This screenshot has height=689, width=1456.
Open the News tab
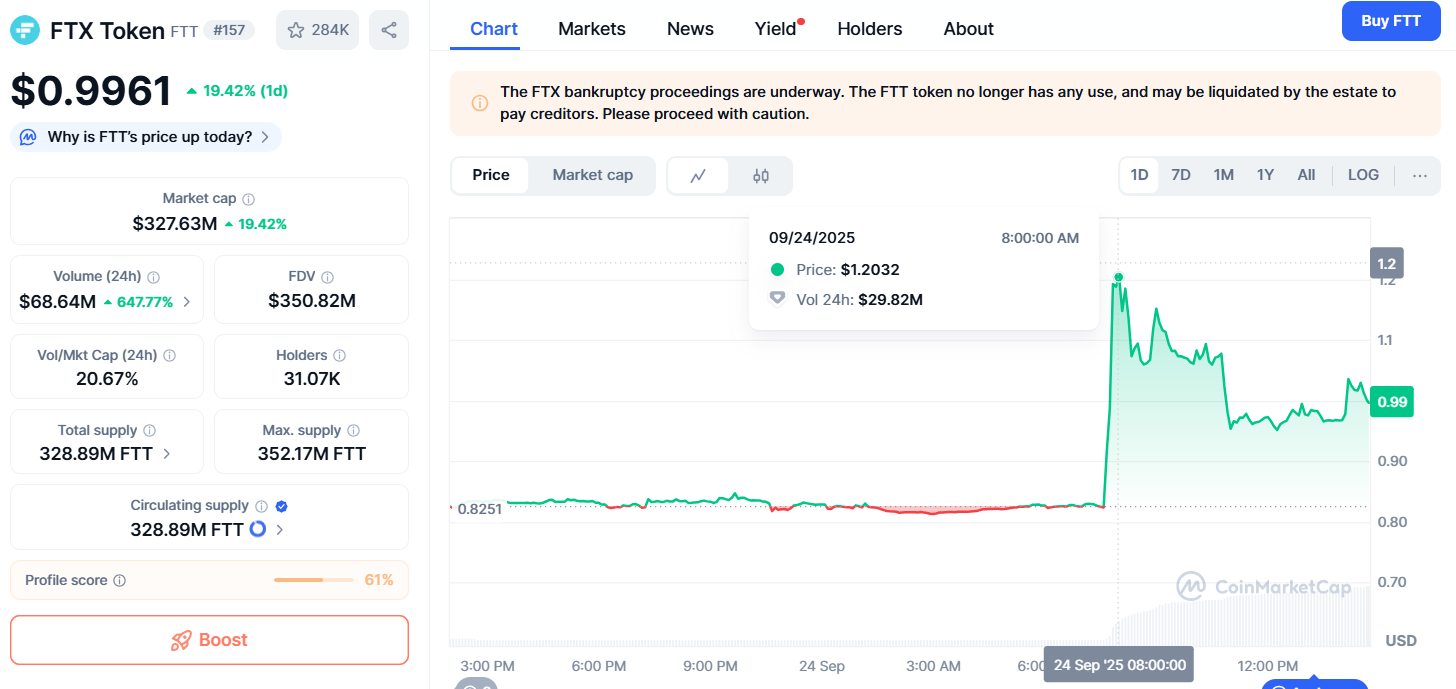coord(690,29)
